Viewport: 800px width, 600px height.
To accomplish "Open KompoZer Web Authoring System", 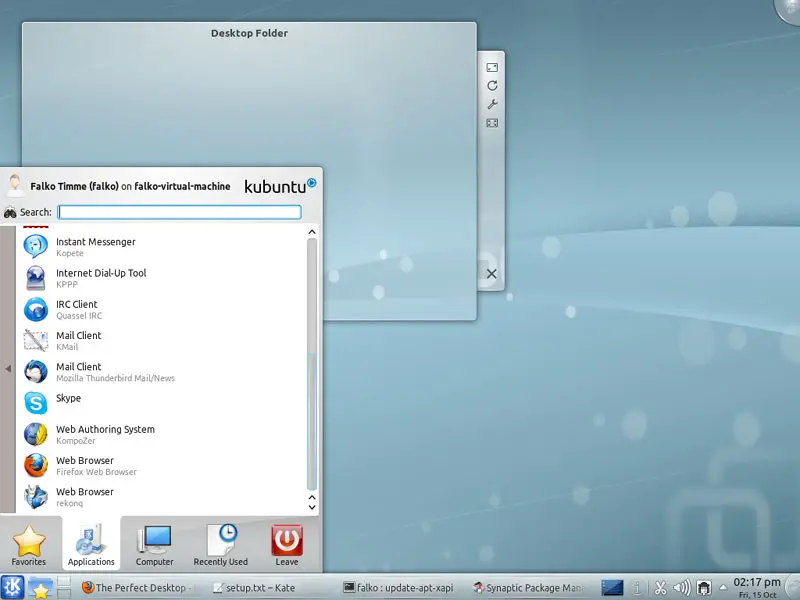I will pos(162,434).
